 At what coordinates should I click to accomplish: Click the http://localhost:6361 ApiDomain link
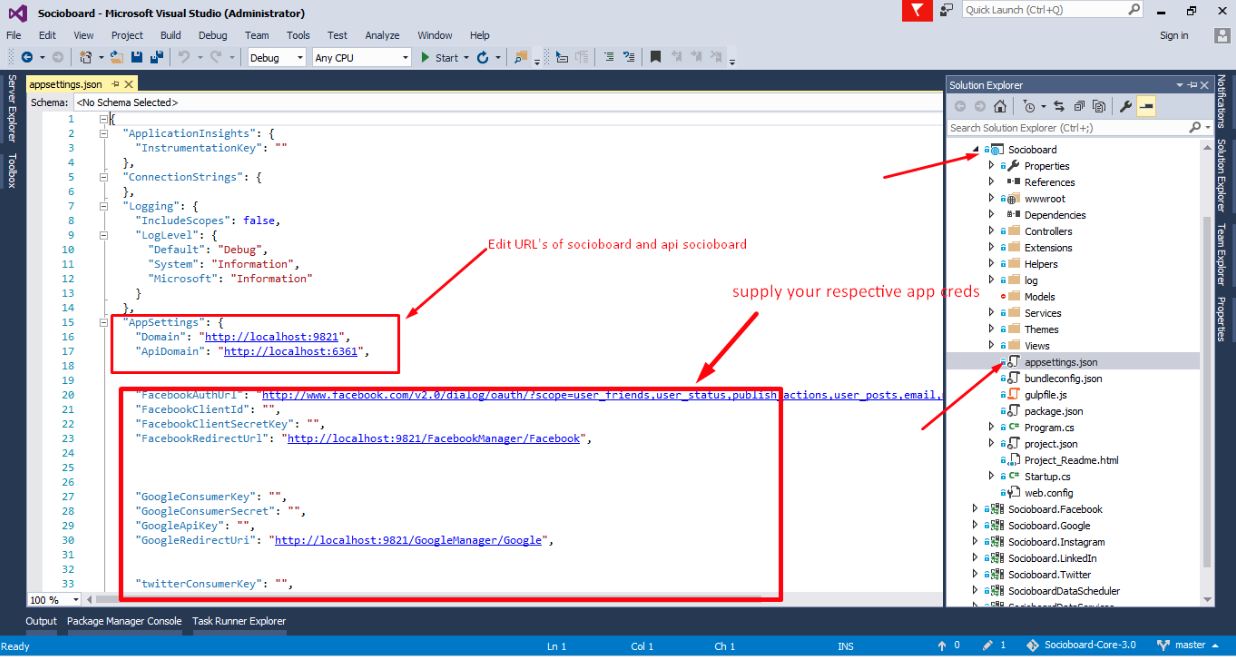[291, 351]
